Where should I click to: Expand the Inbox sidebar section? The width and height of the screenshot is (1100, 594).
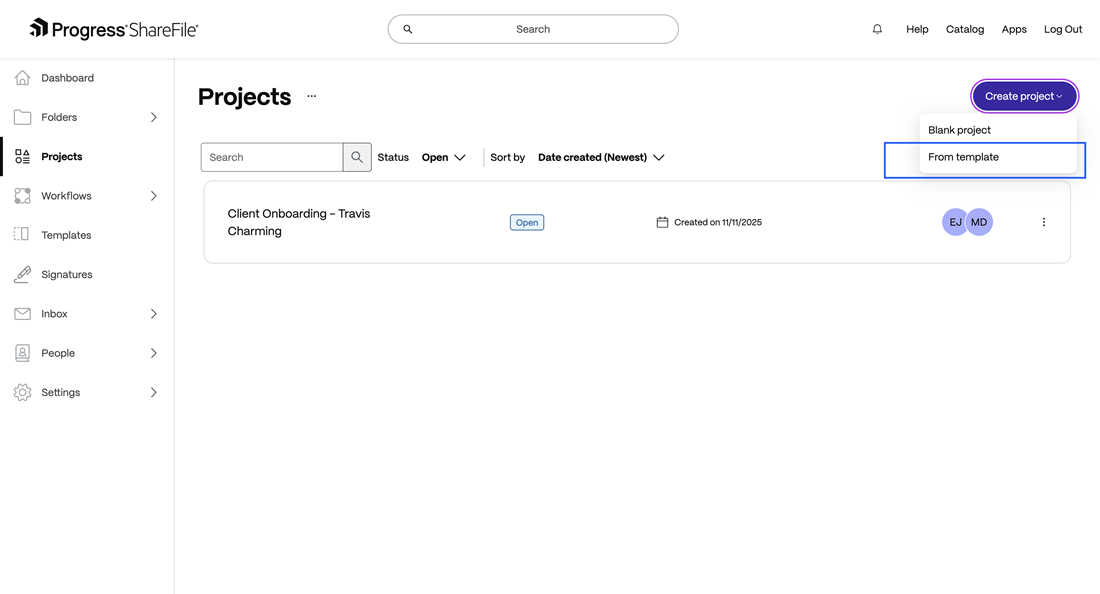[153, 314]
